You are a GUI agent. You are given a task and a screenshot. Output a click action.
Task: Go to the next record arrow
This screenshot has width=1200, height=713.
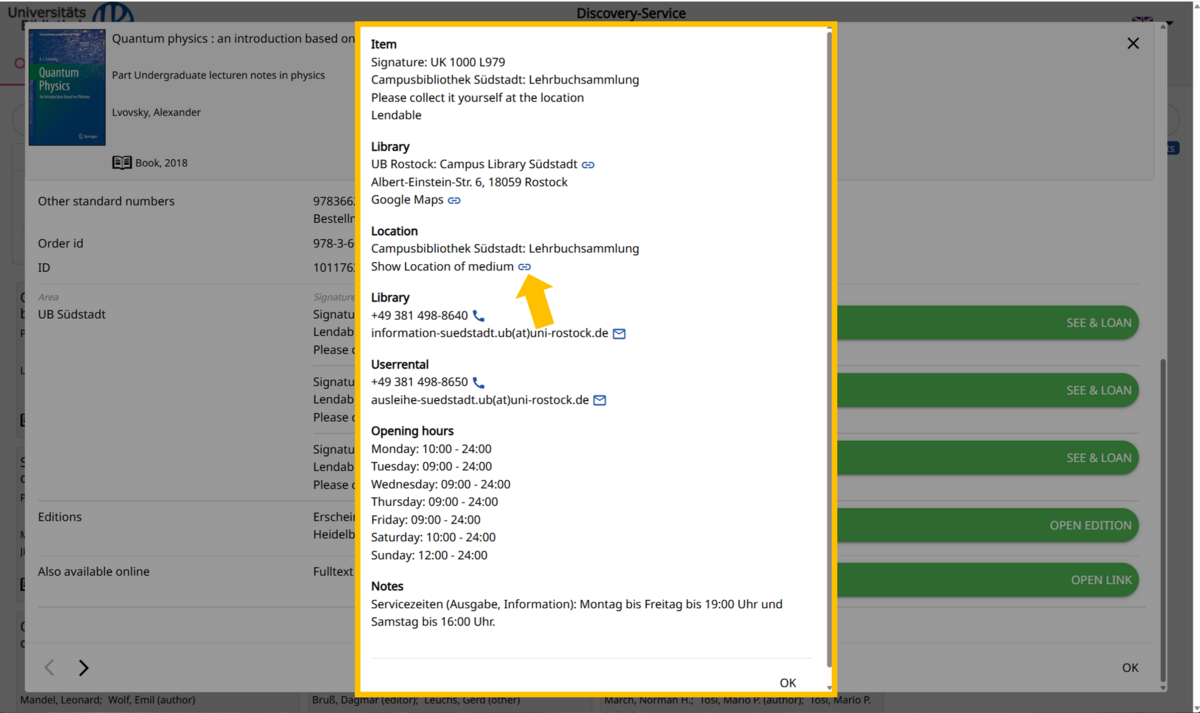[x=84, y=668]
